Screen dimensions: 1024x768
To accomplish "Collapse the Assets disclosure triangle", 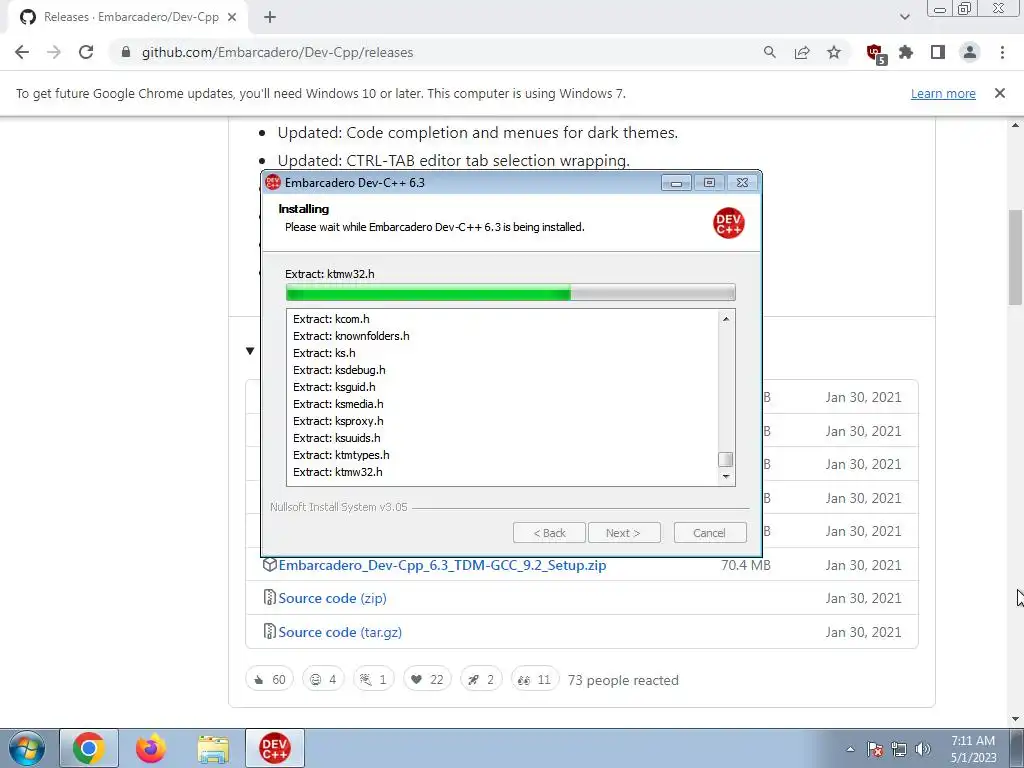I will 250,351.
